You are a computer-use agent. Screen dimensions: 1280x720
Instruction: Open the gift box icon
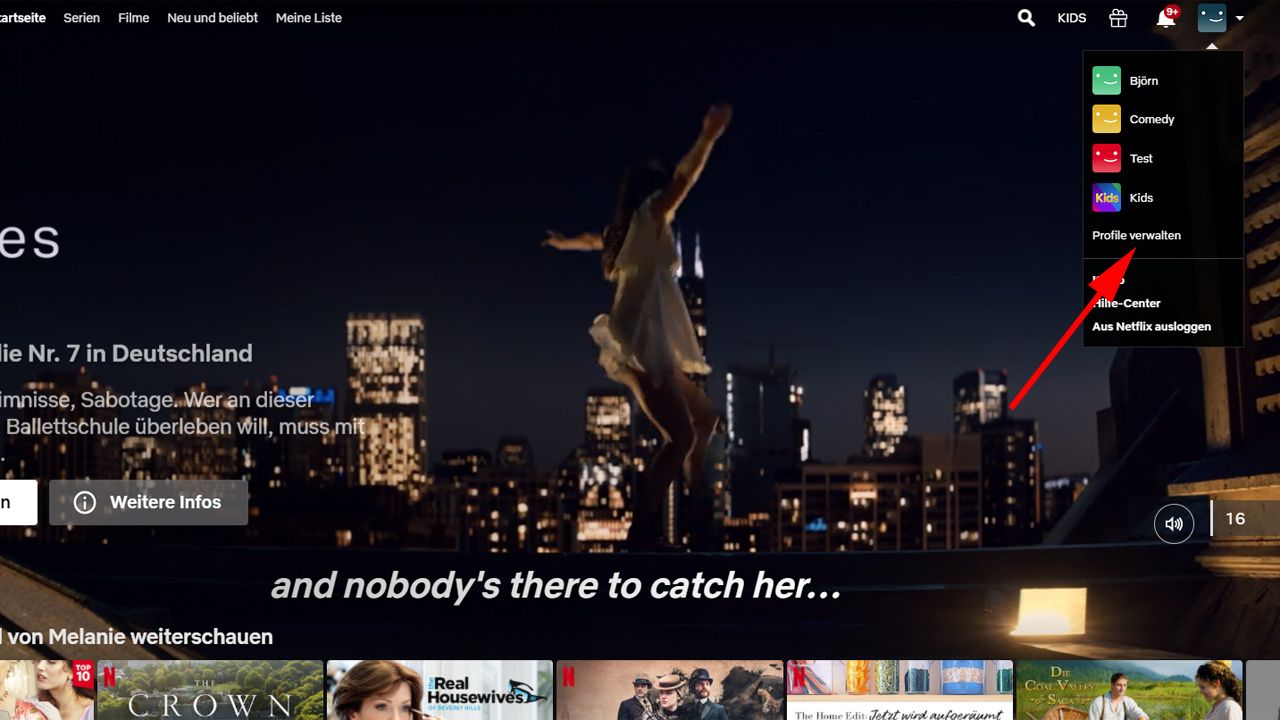(1118, 18)
